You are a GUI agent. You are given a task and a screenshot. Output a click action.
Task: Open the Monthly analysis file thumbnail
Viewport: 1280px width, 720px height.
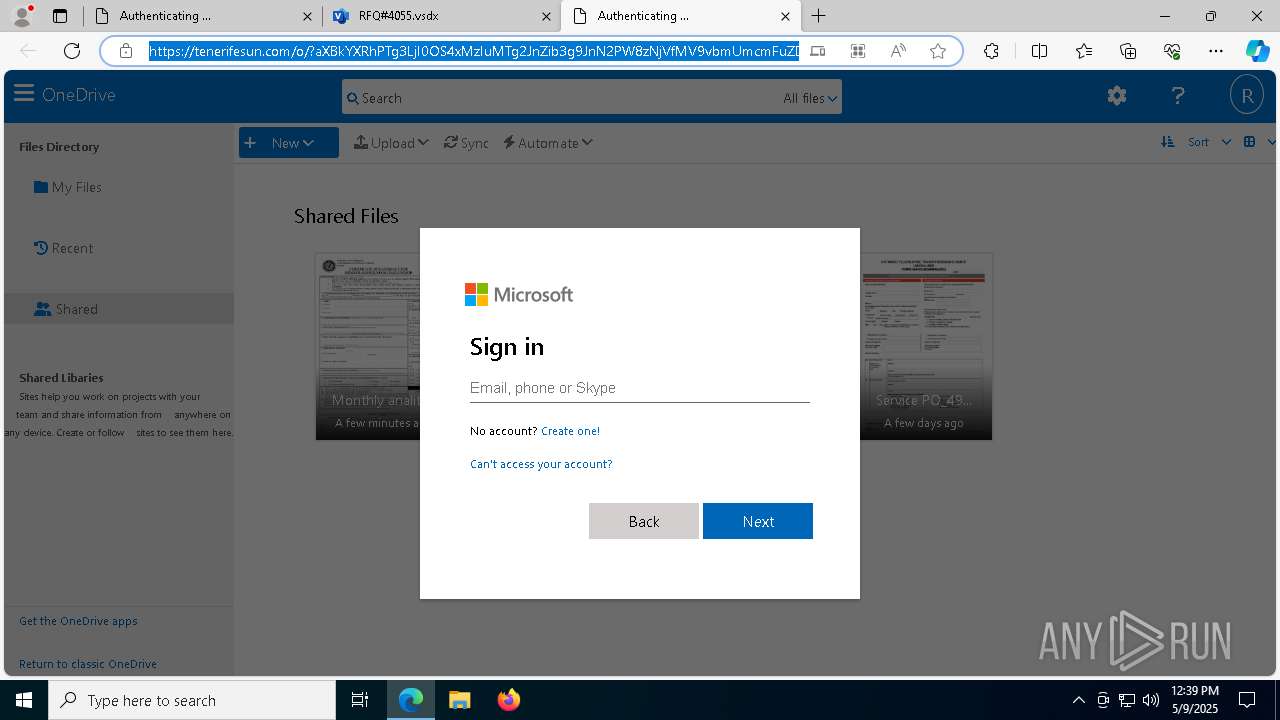pos(368,346)
